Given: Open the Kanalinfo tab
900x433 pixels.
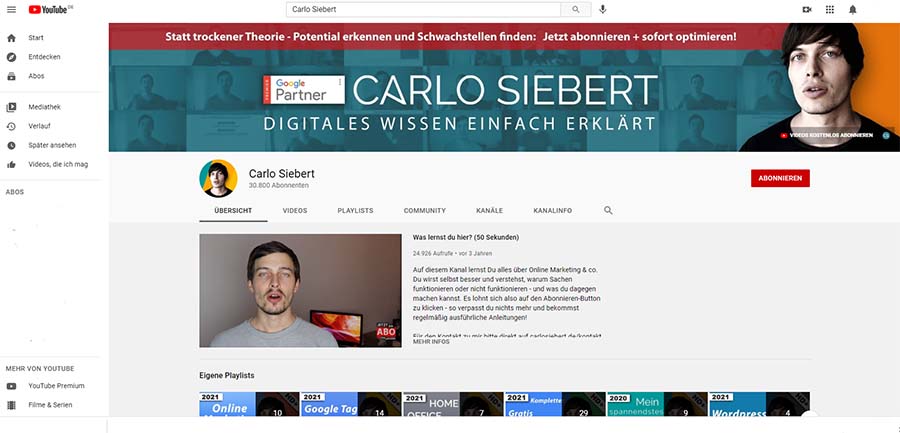Looking at the screenshot, I should [x=553, y=211].
